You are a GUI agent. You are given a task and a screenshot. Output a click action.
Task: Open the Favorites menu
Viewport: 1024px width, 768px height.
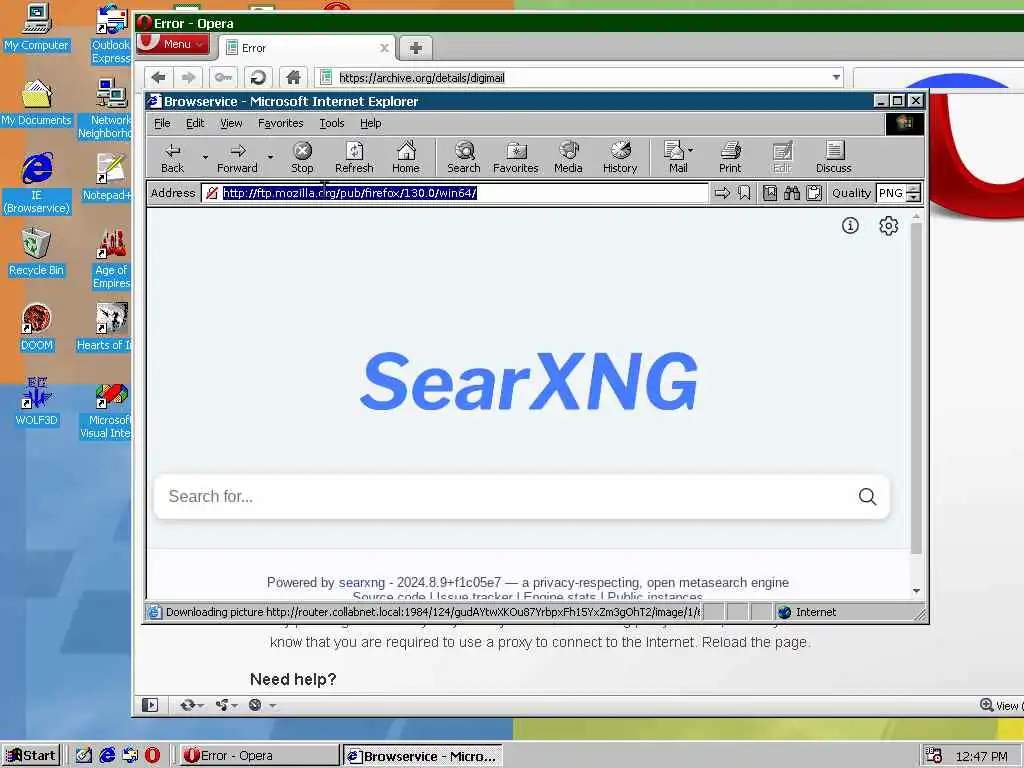(x=281, y=123)
